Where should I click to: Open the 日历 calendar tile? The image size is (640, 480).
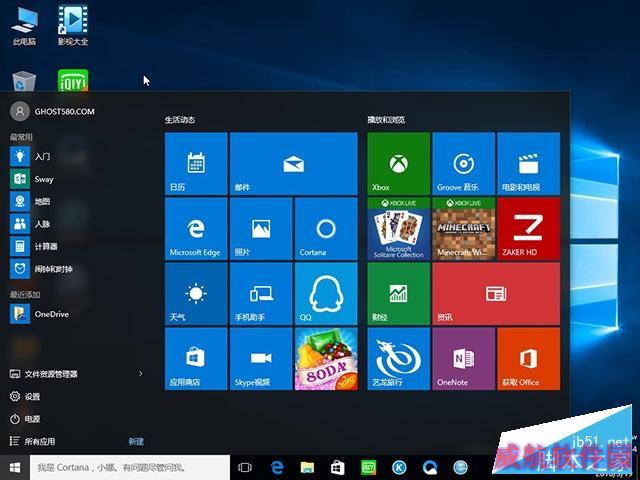196,163
